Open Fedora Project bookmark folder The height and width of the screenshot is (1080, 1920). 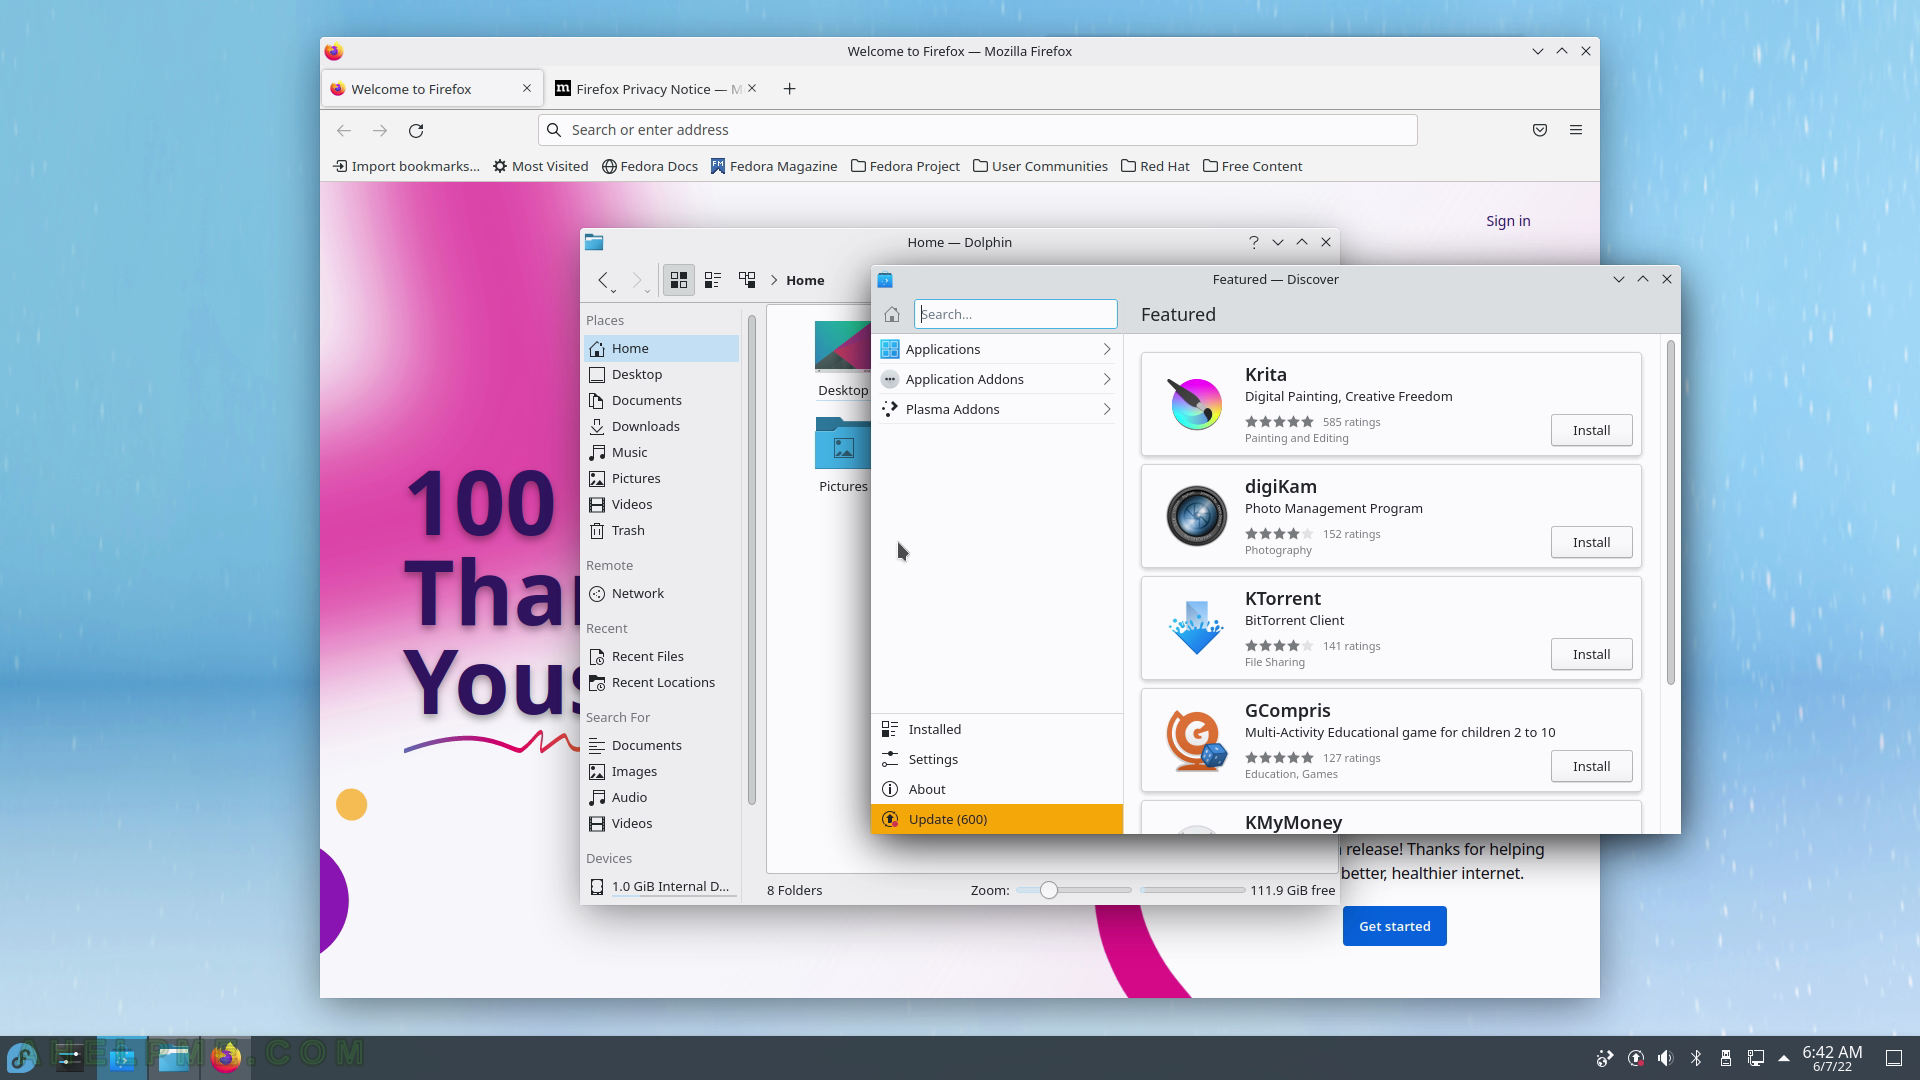click(x=905, y=166)
